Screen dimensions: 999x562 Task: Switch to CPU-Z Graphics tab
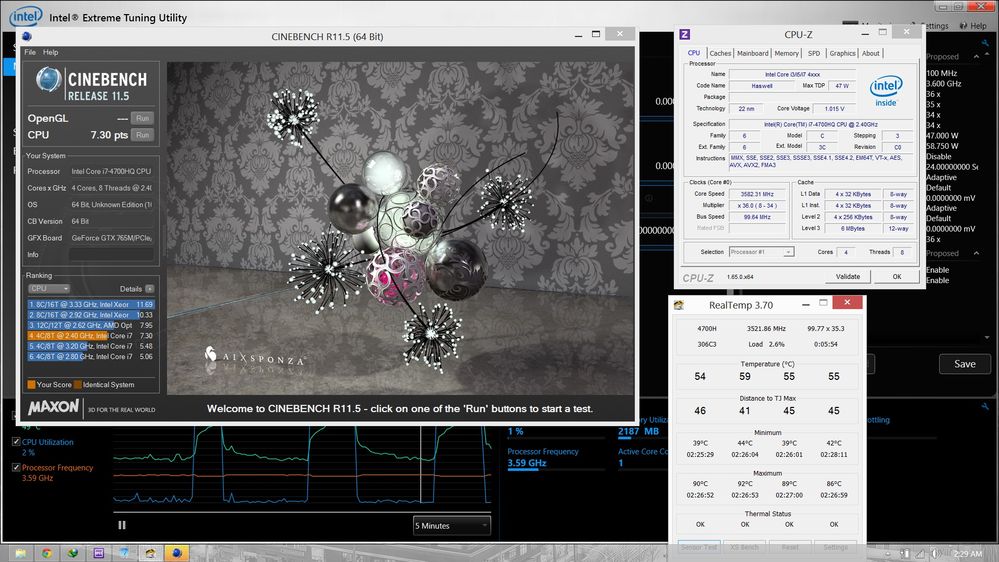(x=842, y=54)
